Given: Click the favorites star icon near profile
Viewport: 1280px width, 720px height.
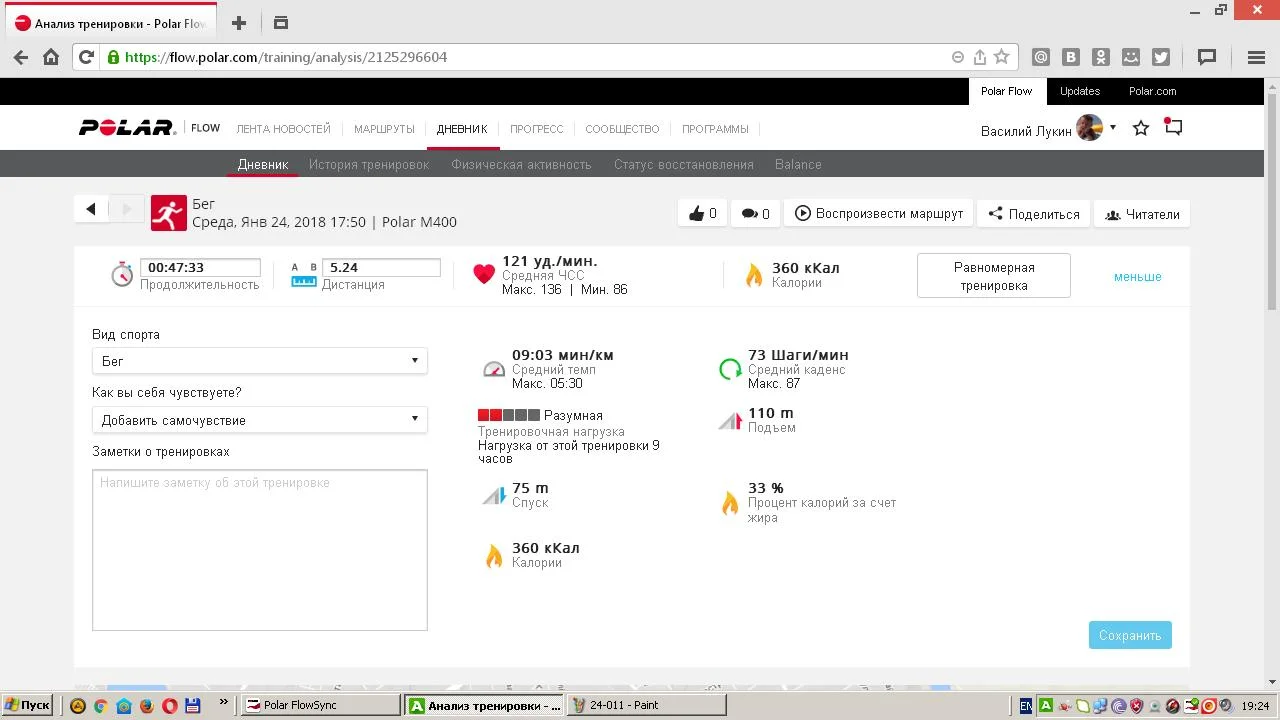Looking at the screenshot, I should [x=1140, y=128].
